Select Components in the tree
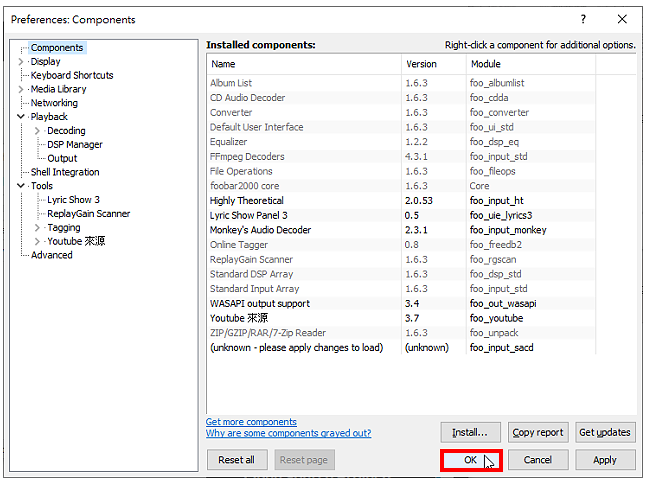This screenshot has width=649, height=482. point(57,48)
